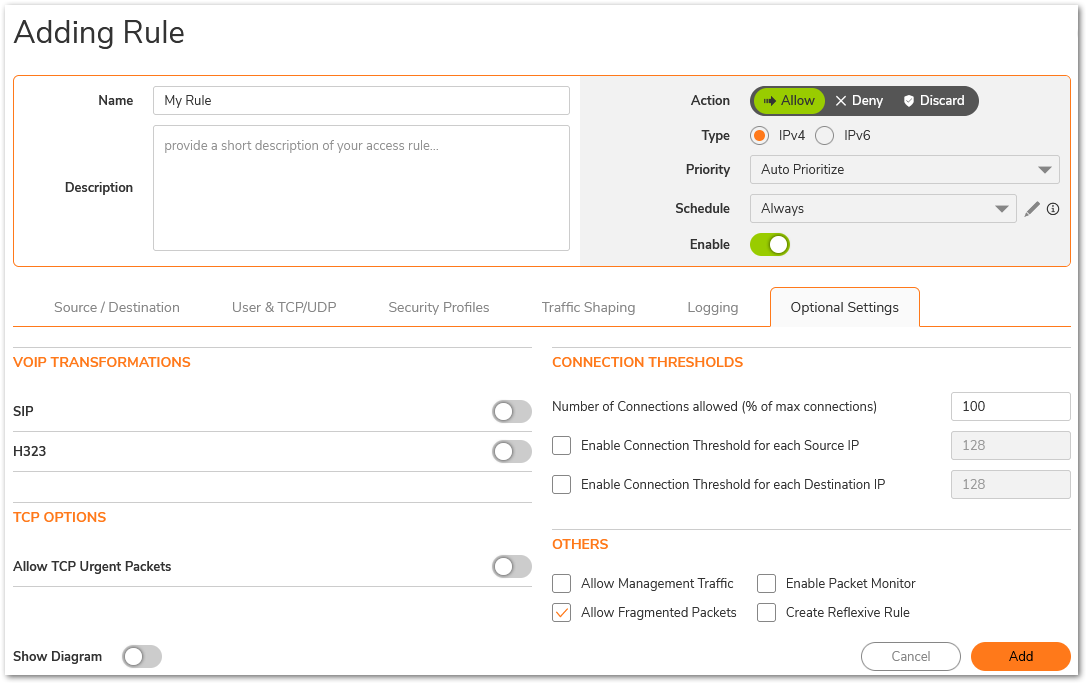Click the VOIP TRANSFORMATIONS heading
This screenshot has width=1087, height=684.
pos(102,362)
